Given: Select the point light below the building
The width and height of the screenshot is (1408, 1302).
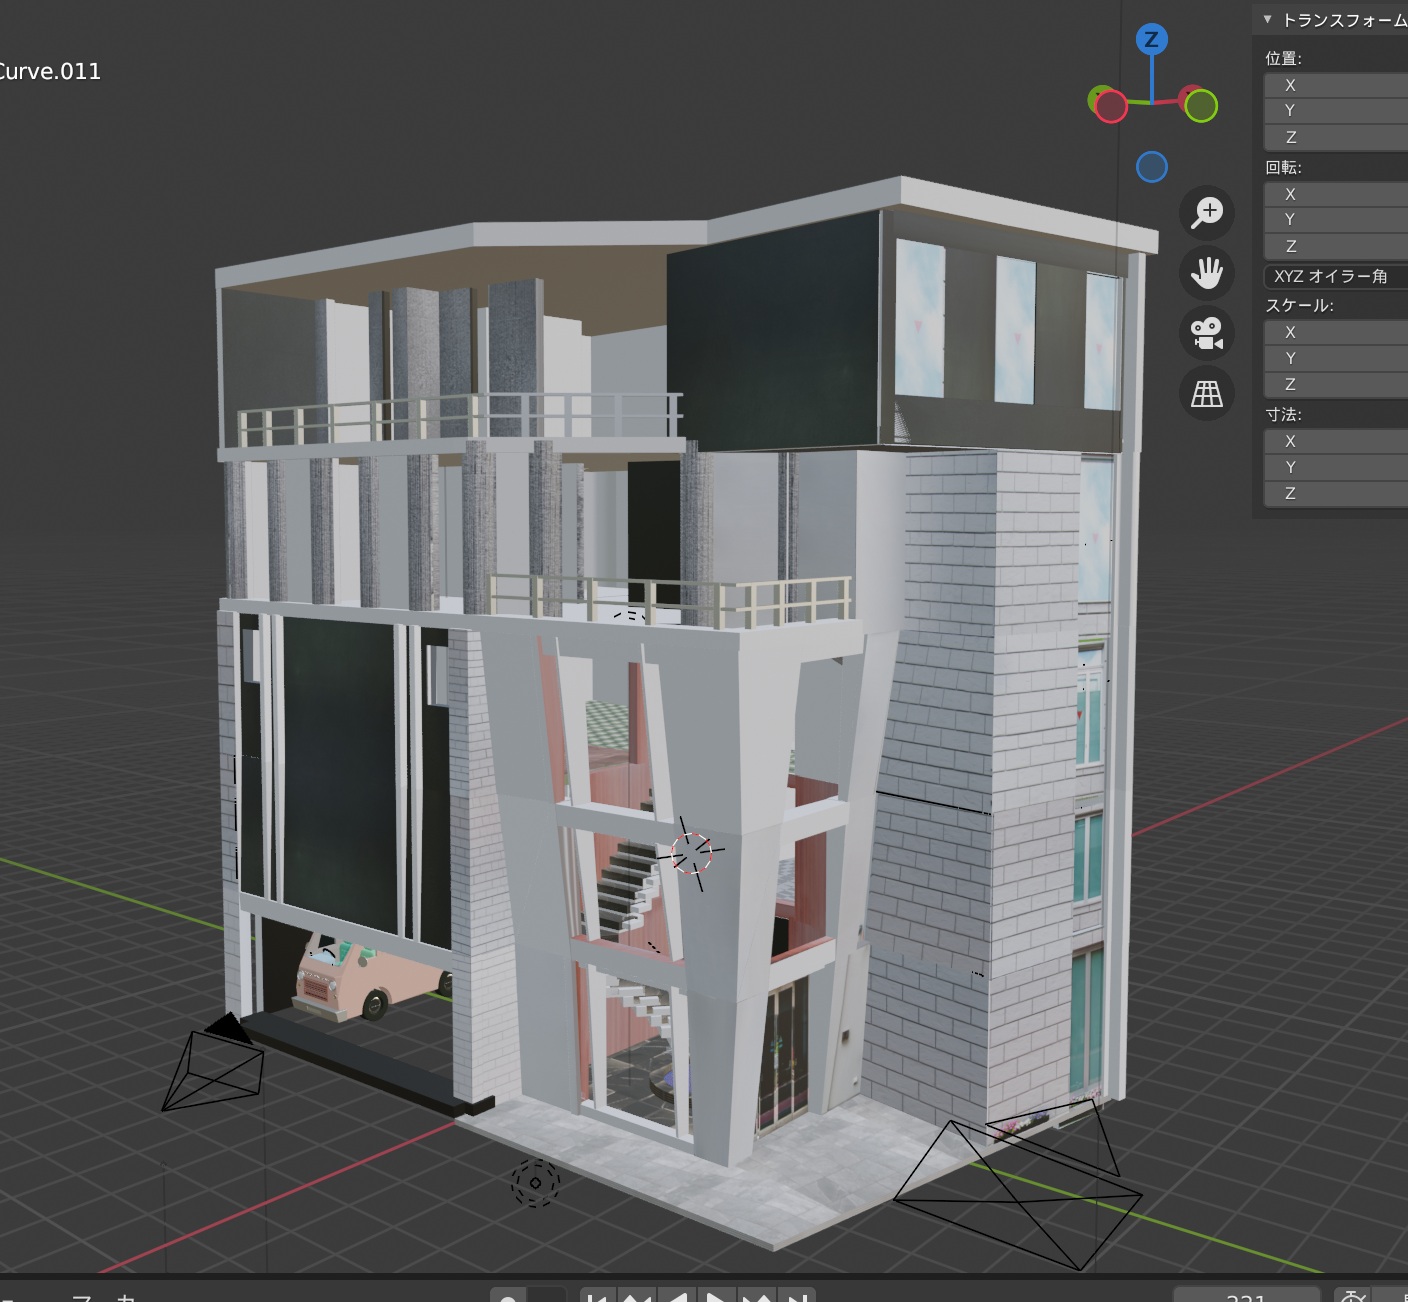Looking at the screenshot, I should pos(535,1183).
